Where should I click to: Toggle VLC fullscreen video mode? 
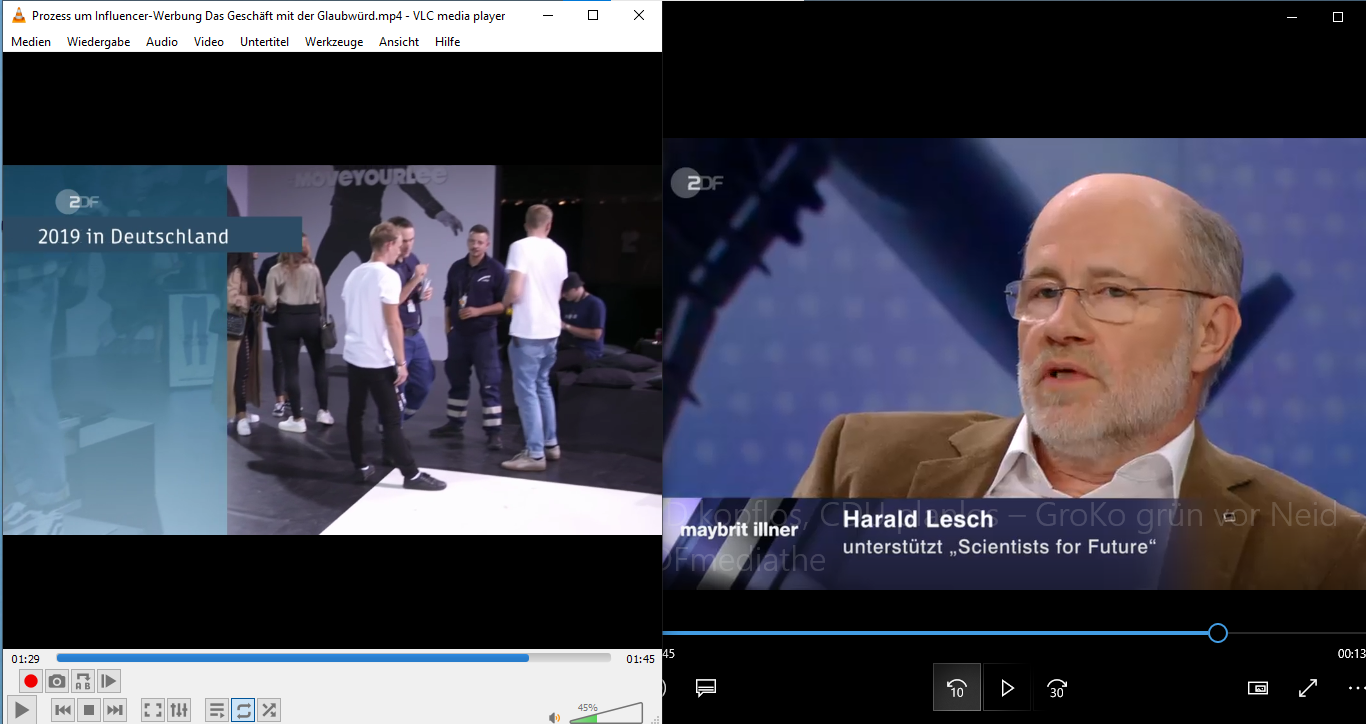152,710
